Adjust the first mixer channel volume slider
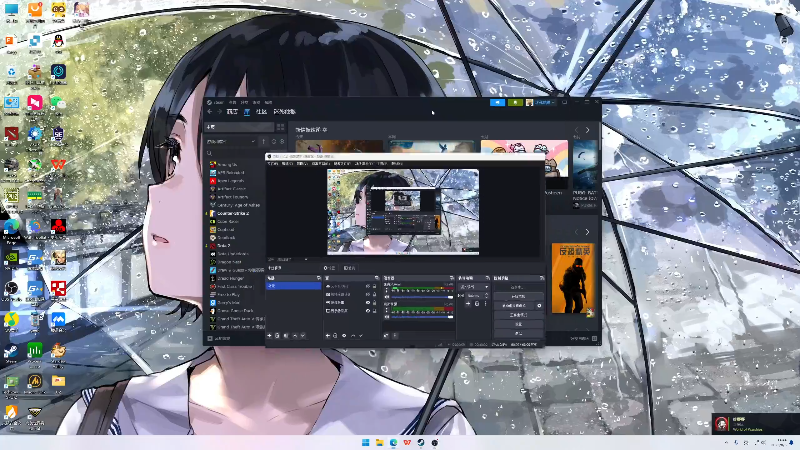This screenshot has height=450, width=800. [422, 297]
